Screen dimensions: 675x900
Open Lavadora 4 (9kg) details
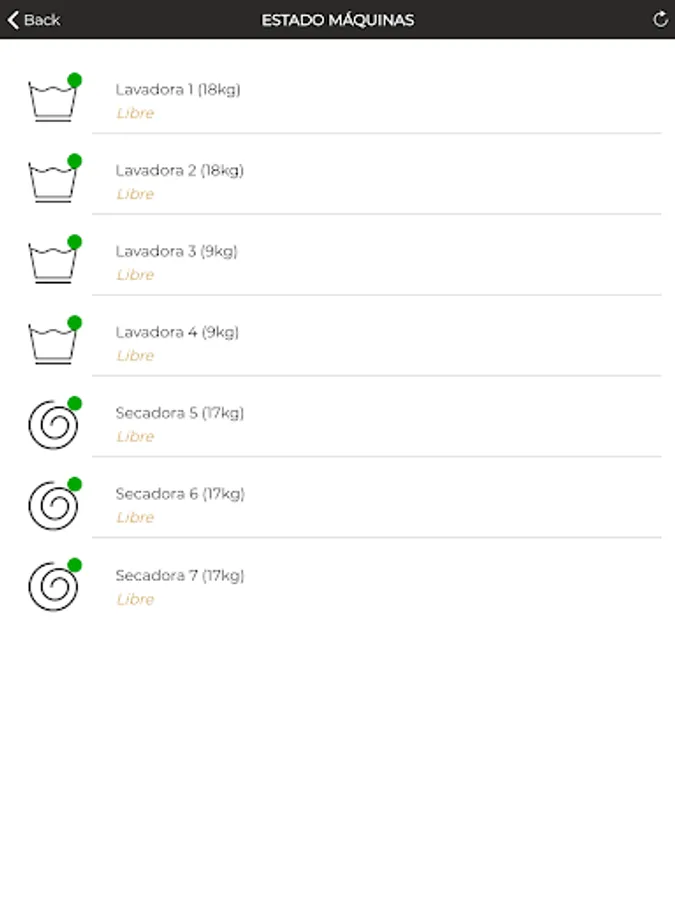pos(338,336)
